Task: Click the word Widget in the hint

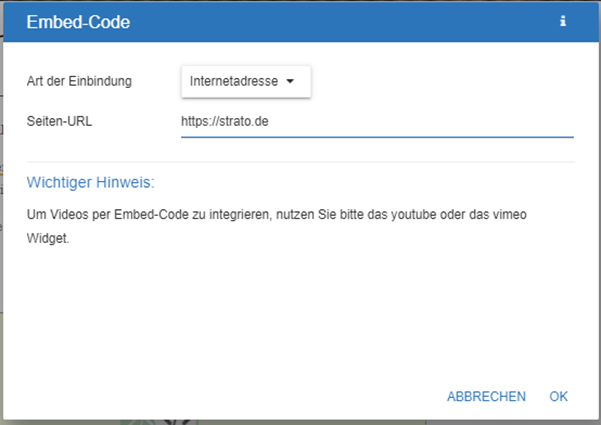Action: [47, 239]
